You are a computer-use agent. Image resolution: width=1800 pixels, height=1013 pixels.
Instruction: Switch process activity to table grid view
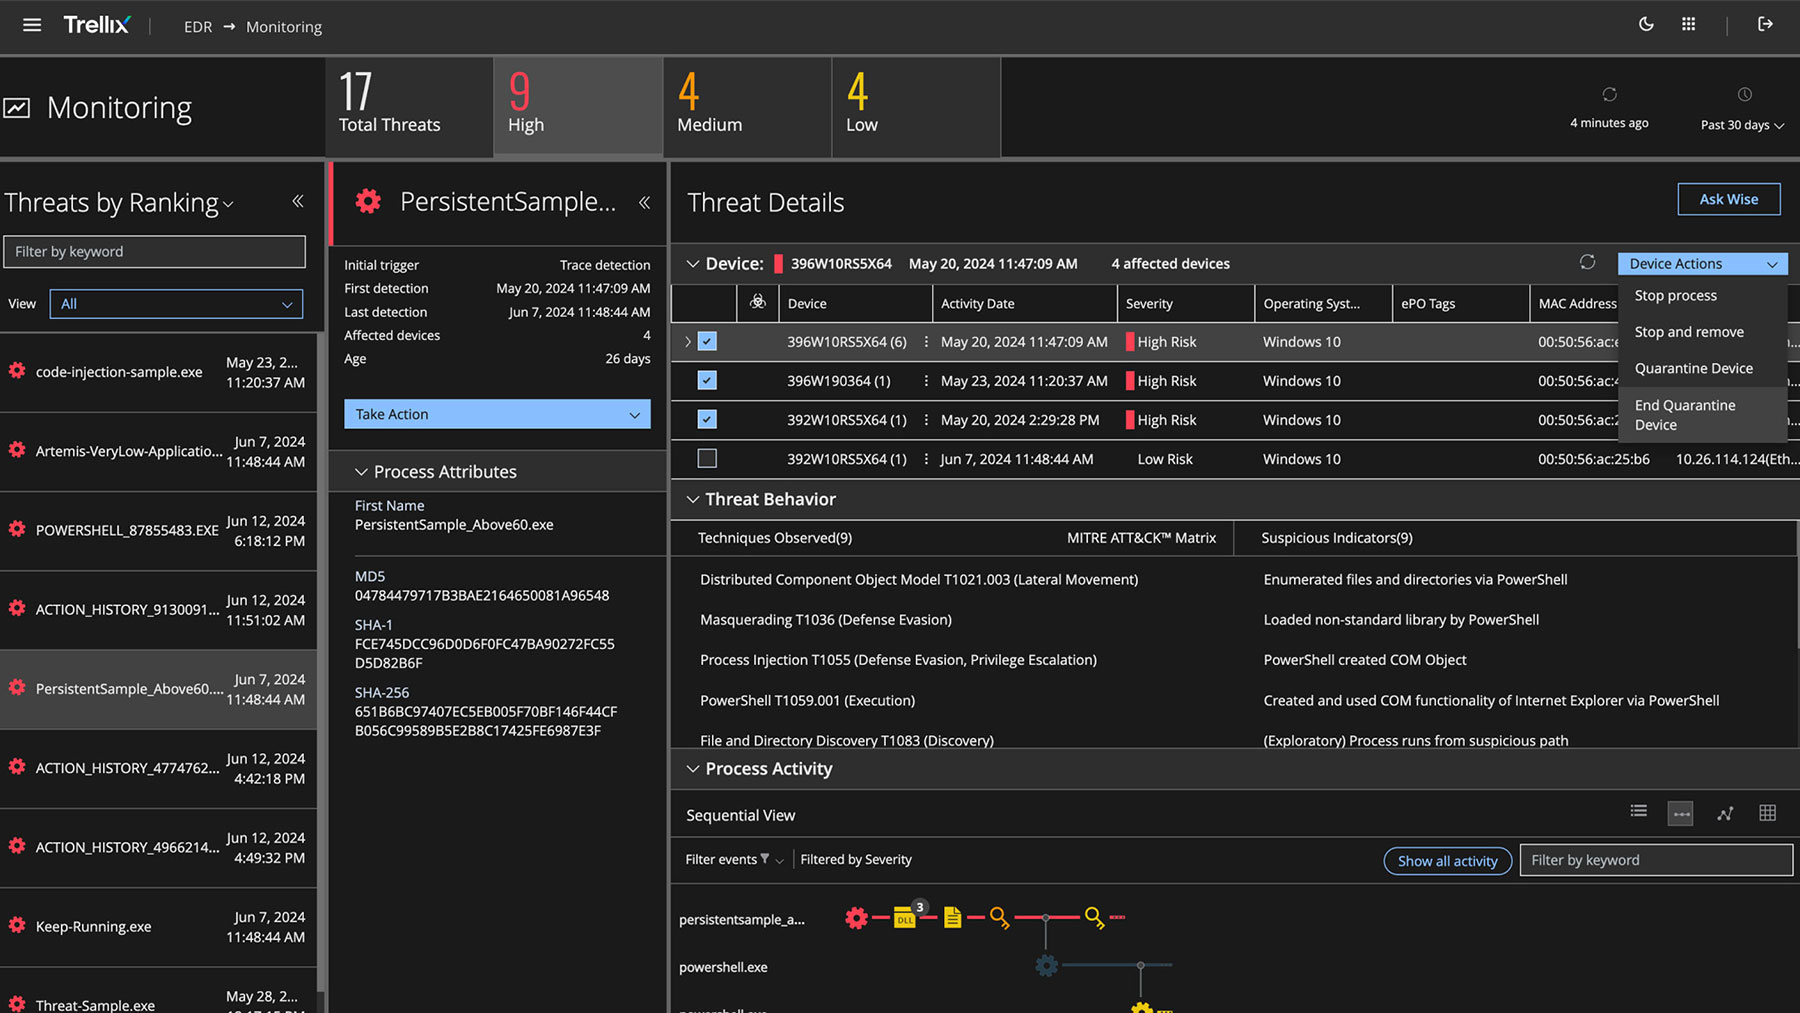pyautogui.click(x=1767, y=813)
